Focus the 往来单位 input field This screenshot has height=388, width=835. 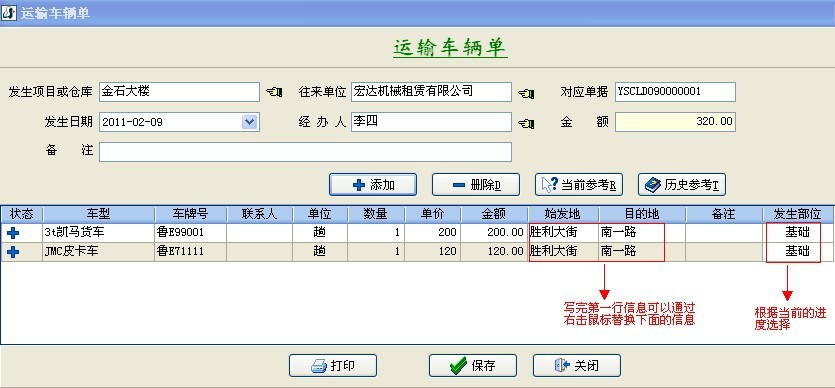click(431, 92)
